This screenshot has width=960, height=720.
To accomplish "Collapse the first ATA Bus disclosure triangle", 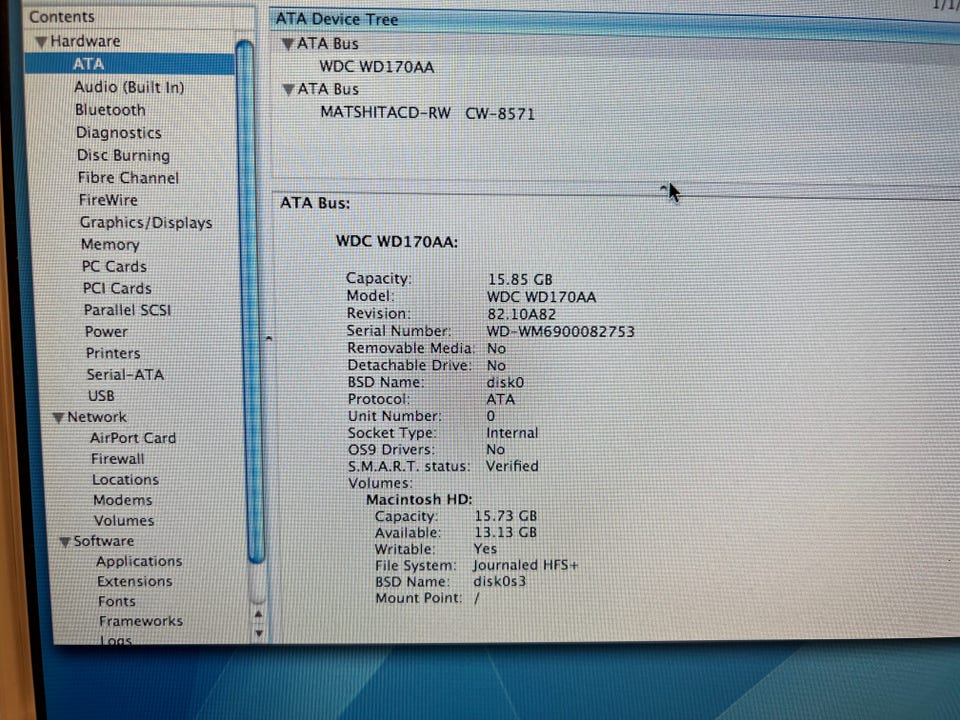I will [288, 44].
